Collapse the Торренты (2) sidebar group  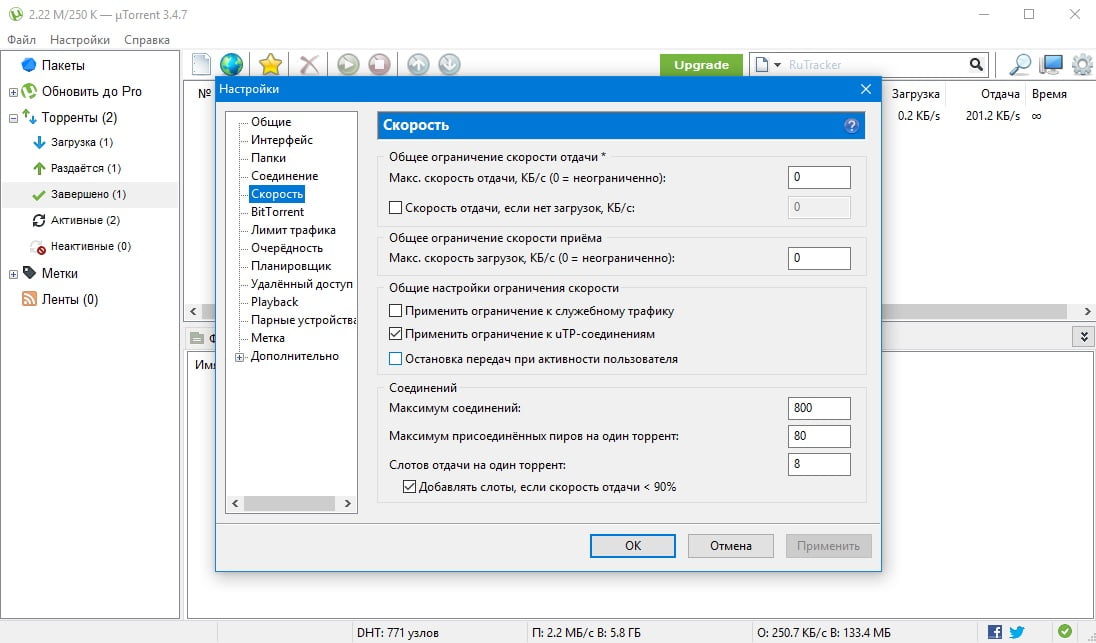[x=13, y=117]
